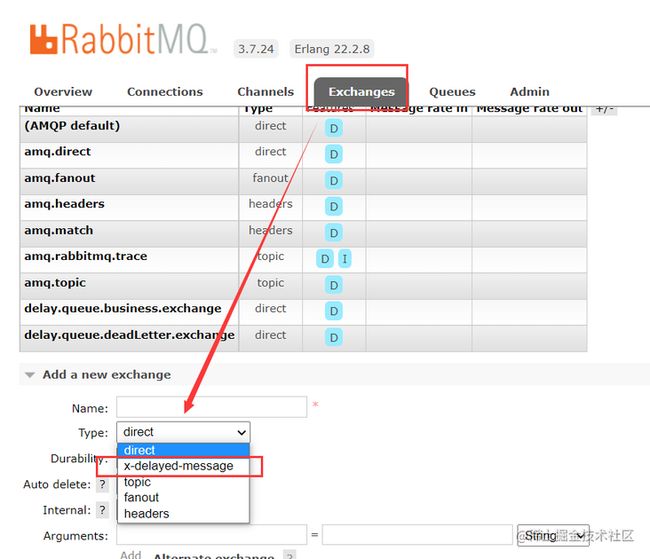Open the (AMQP default) exchange
Image resolution: width=650 pixels, height=559 pixels.
[72, 126]
